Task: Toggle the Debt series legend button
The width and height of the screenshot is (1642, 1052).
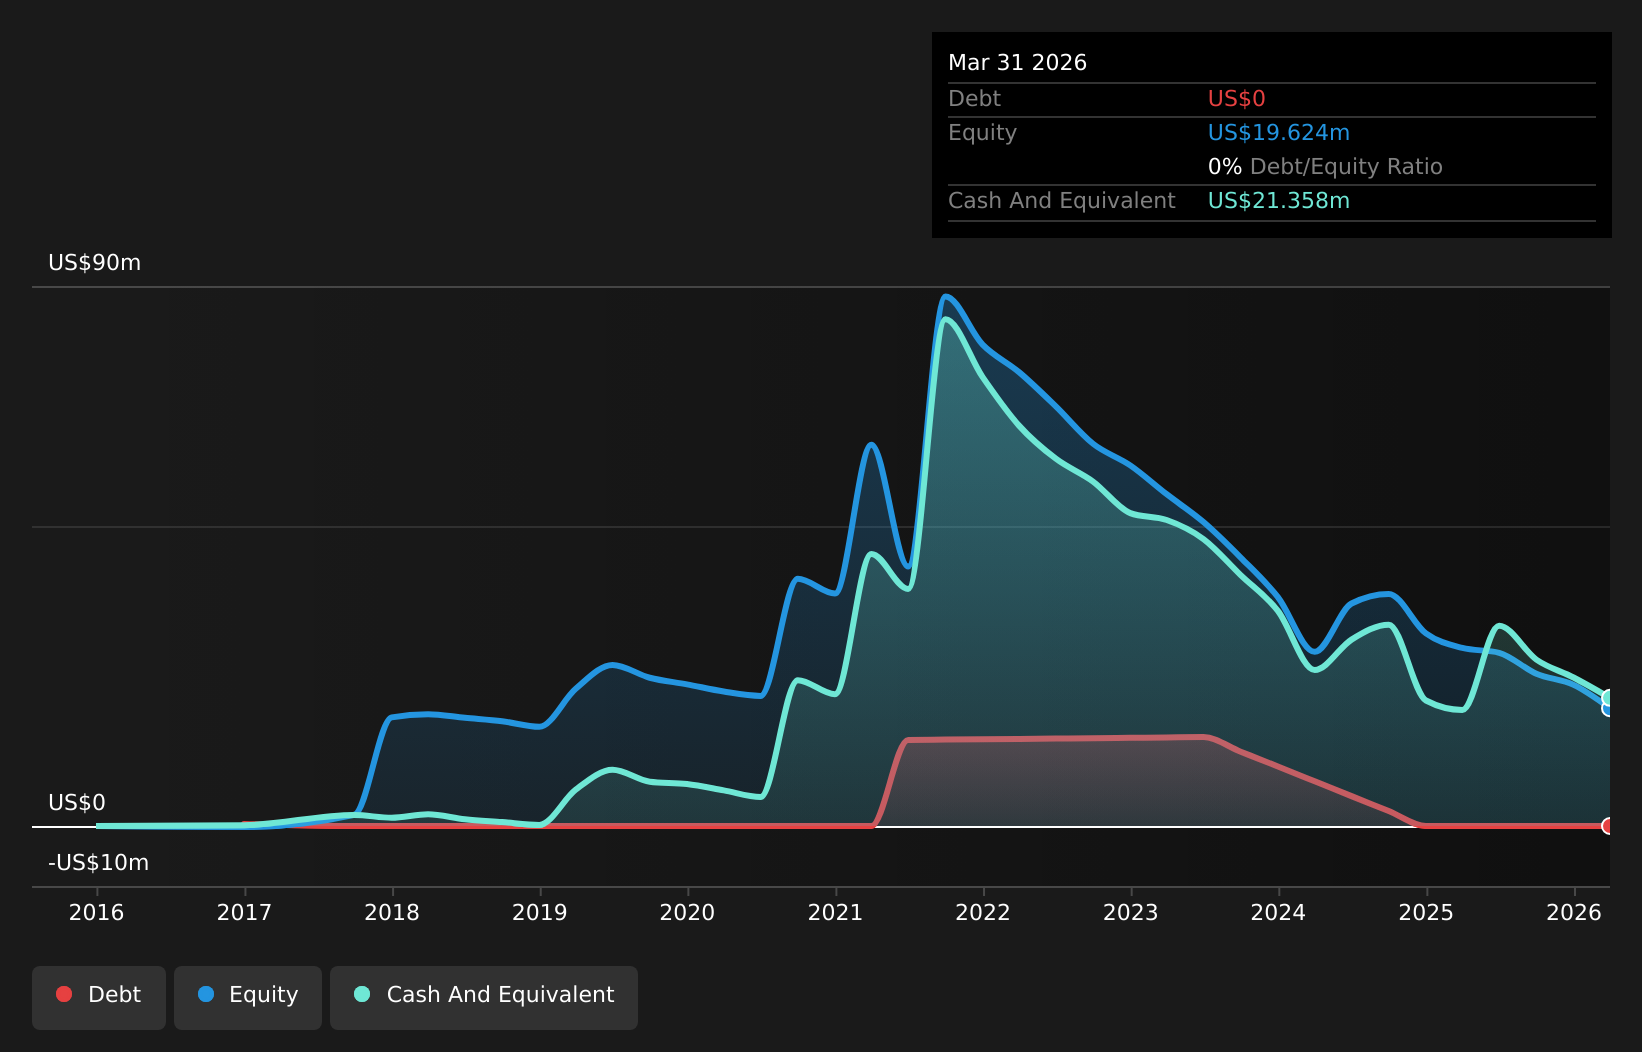Action: (99, 997)
